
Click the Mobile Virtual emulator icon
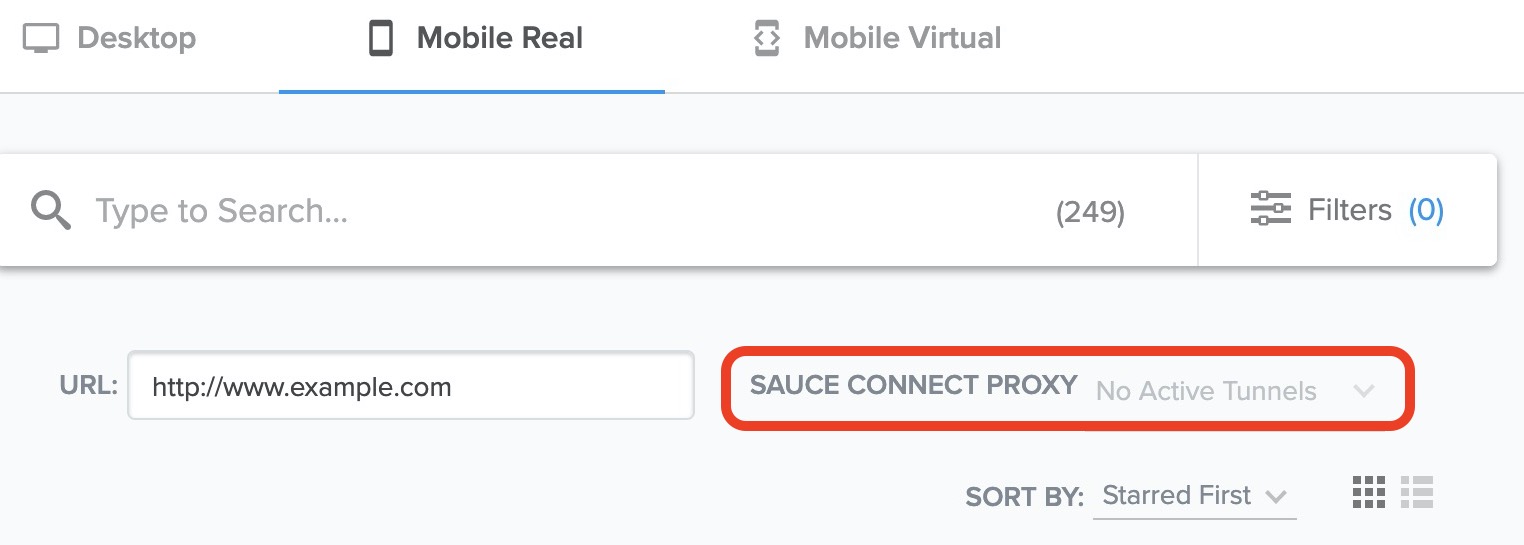coord(767,39)
